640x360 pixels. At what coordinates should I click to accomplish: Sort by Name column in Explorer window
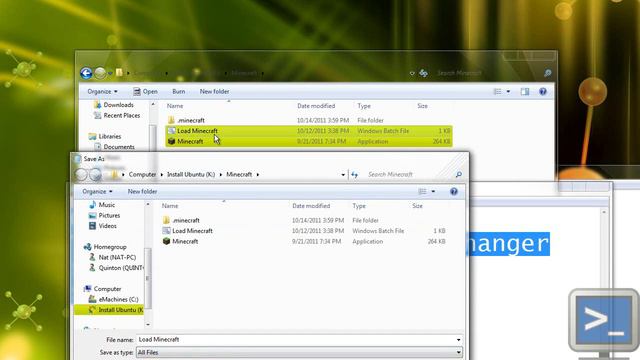click(x=175, y=106)
